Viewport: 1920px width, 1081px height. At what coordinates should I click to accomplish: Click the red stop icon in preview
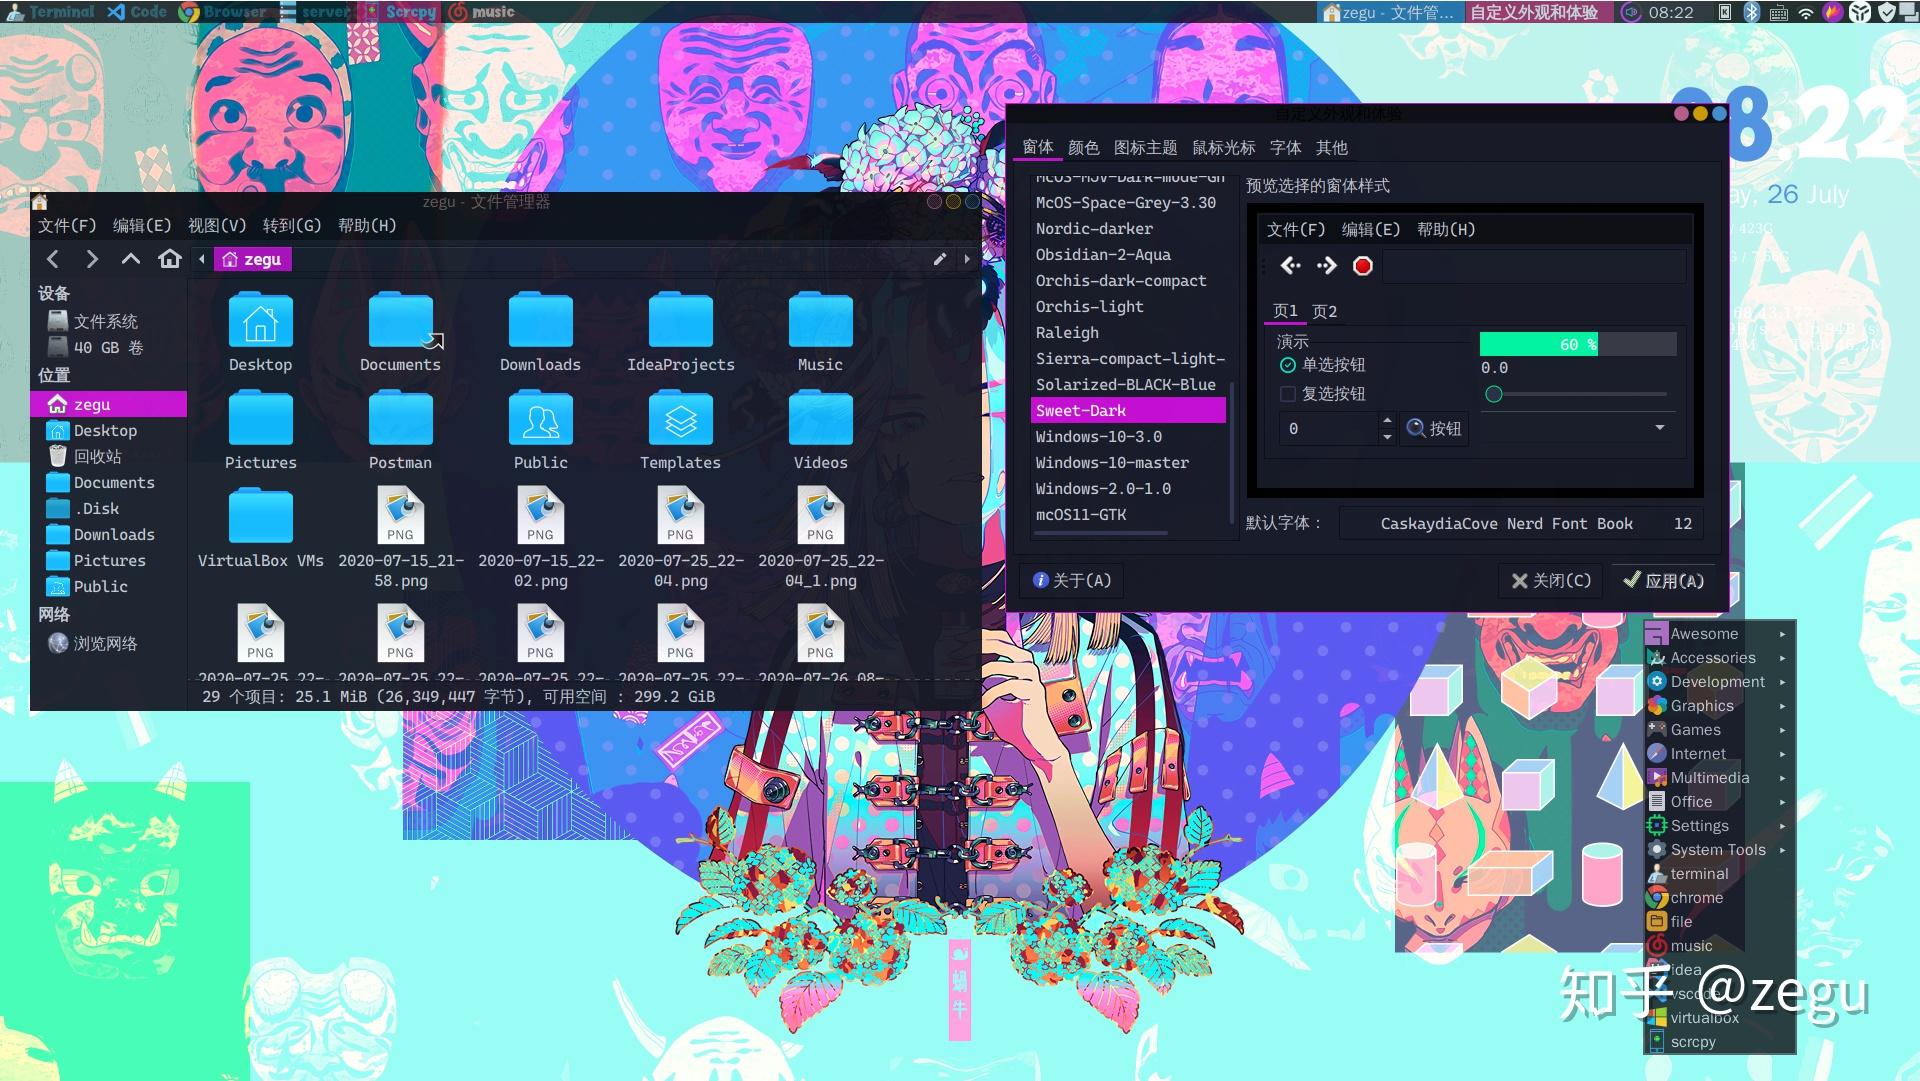tap(1362, 266)
